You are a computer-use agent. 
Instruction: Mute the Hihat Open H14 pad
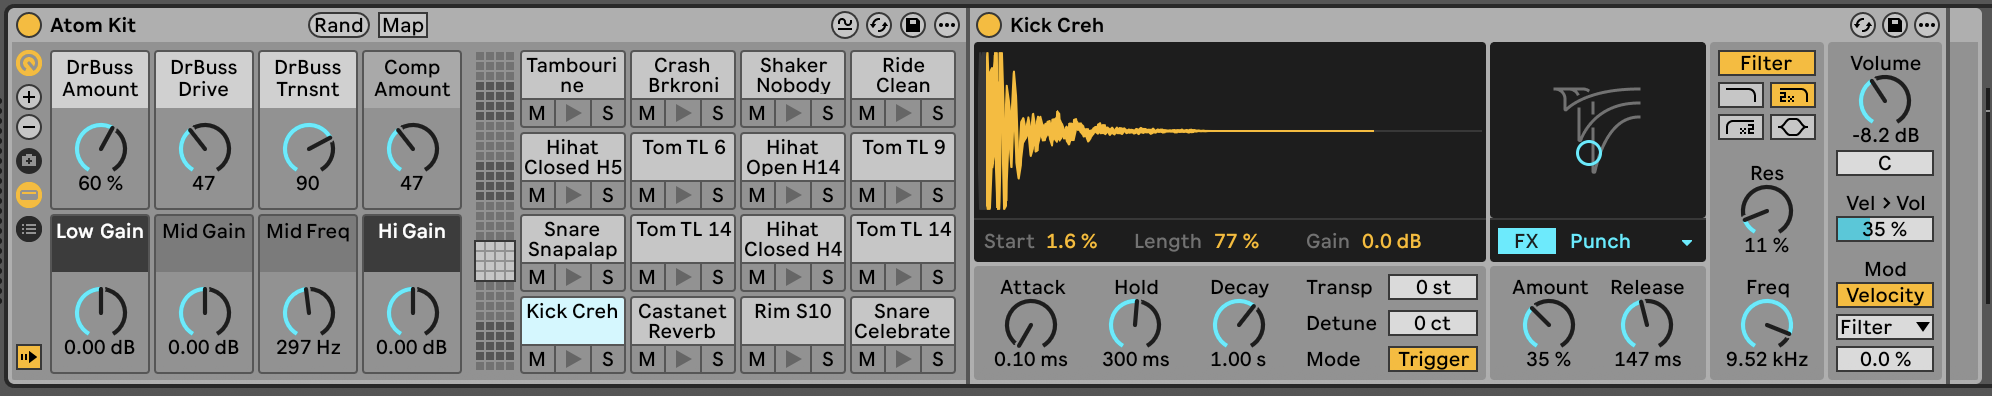tap(758, 195)
